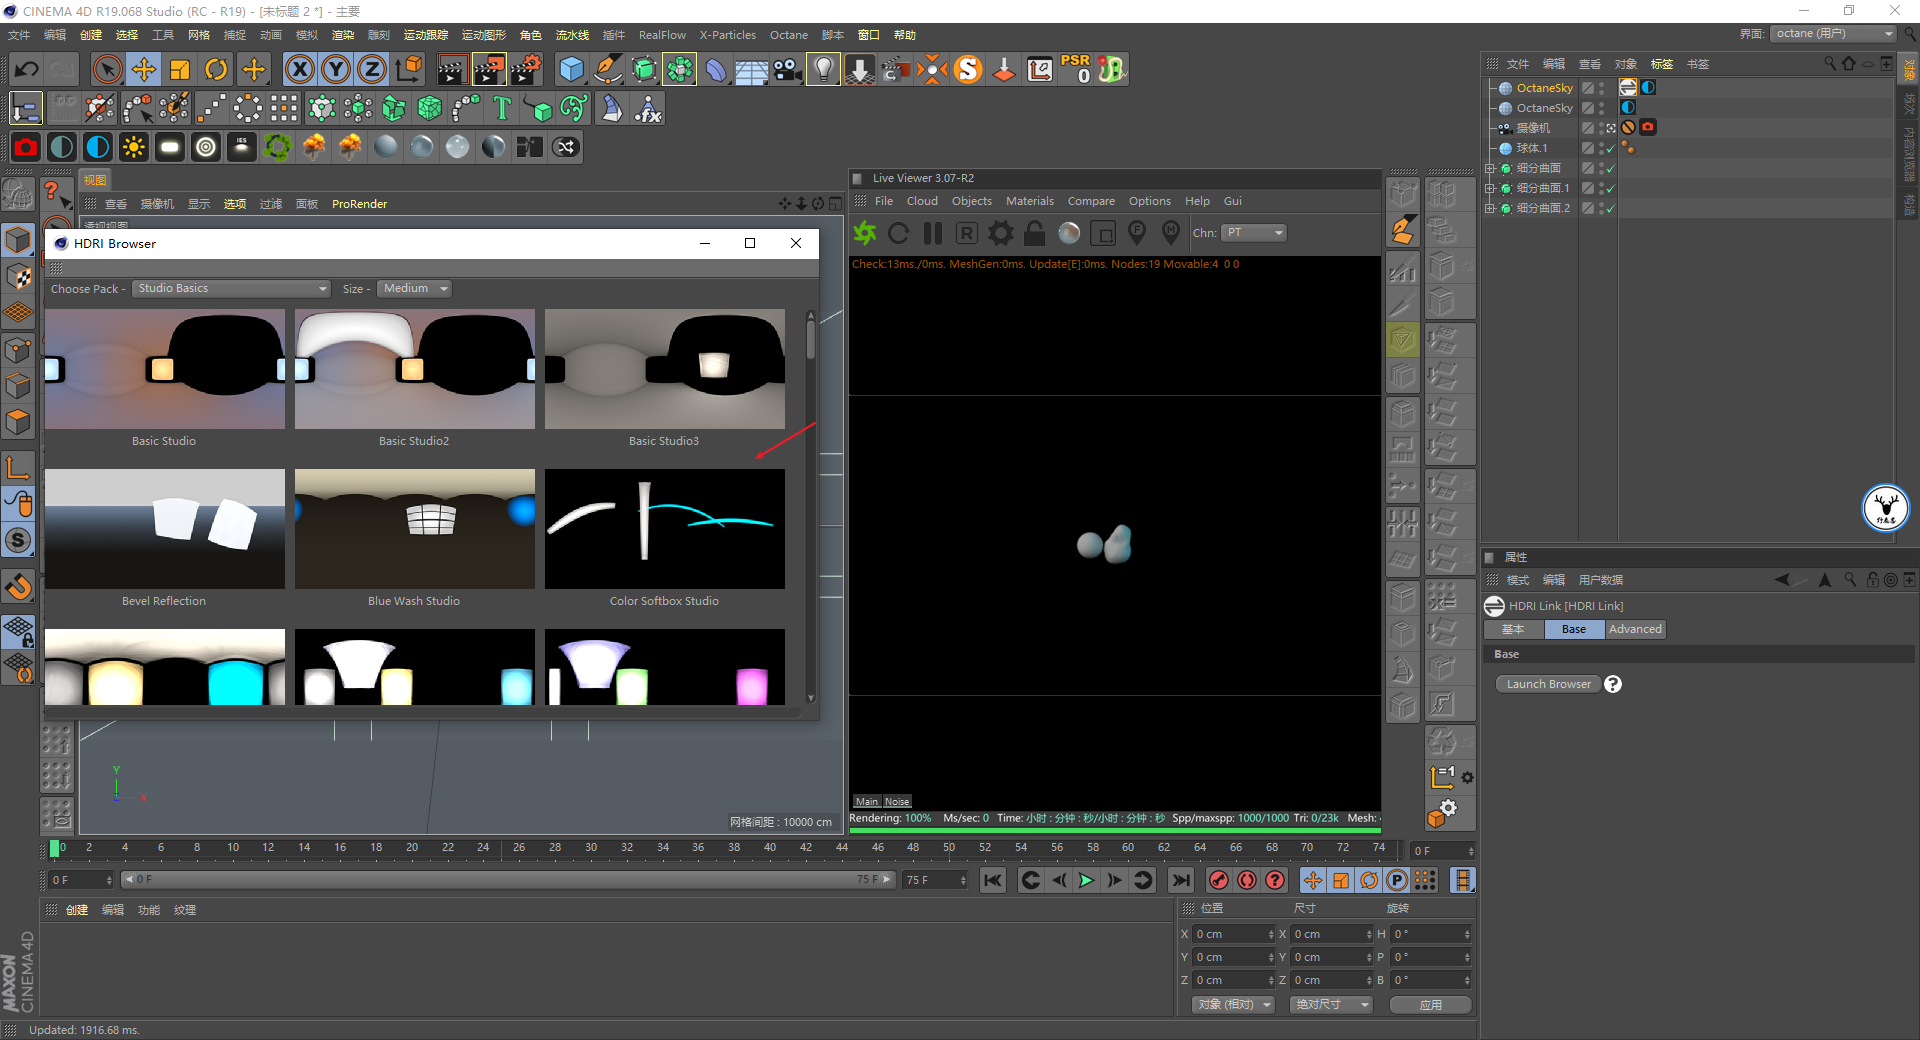The width and height of the screenshot is (1920, 1040).
Task: Click the HDRI Link tag on OctaneSky
Action: tap(1628, 88)
